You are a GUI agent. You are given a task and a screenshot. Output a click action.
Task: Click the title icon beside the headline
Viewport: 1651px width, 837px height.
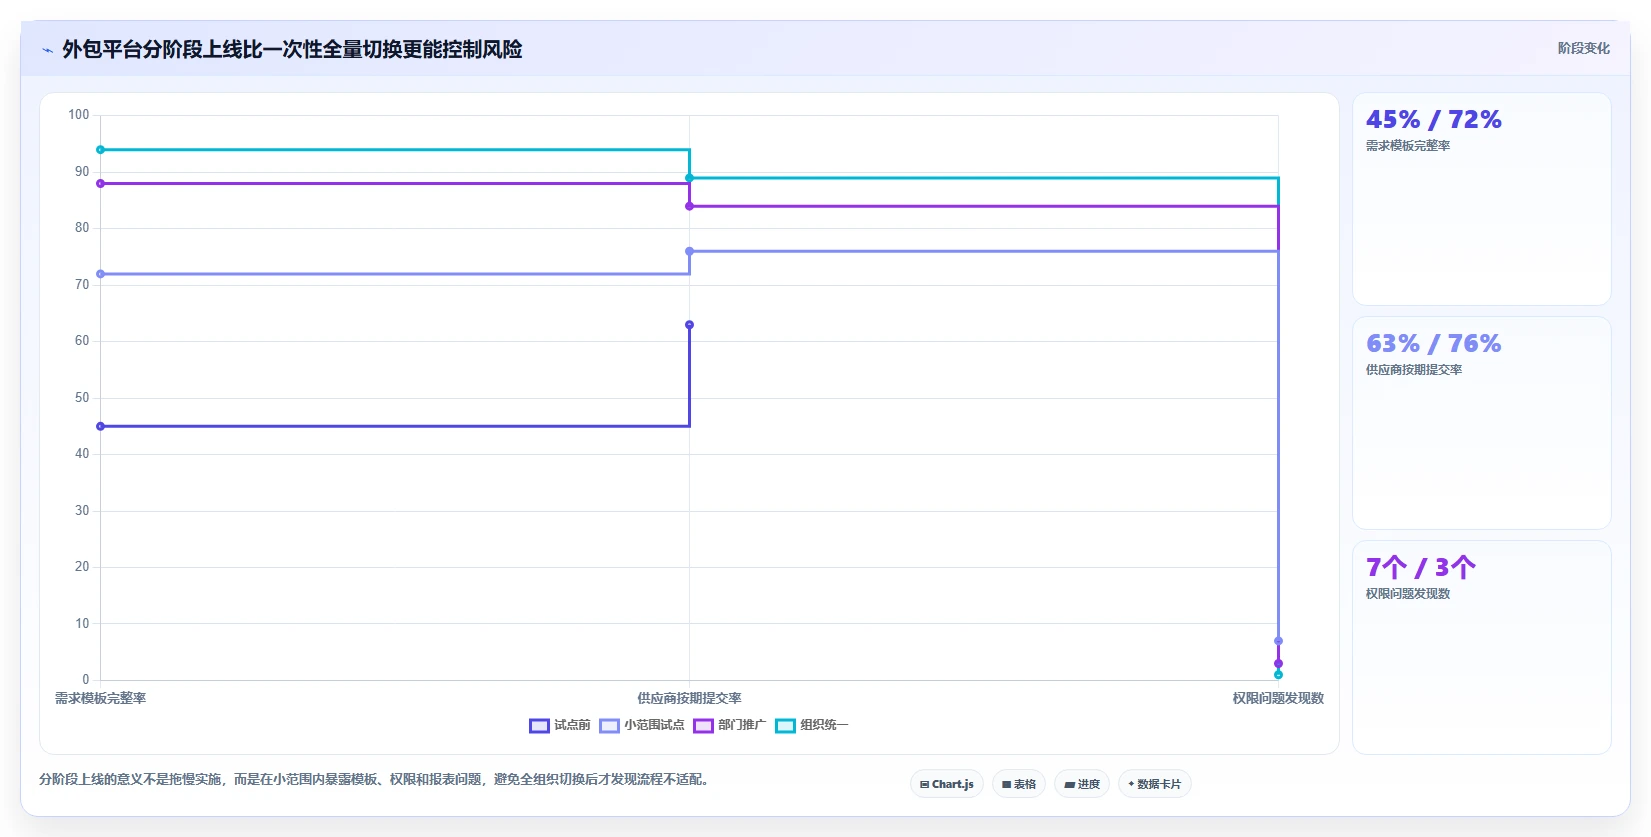47,50
